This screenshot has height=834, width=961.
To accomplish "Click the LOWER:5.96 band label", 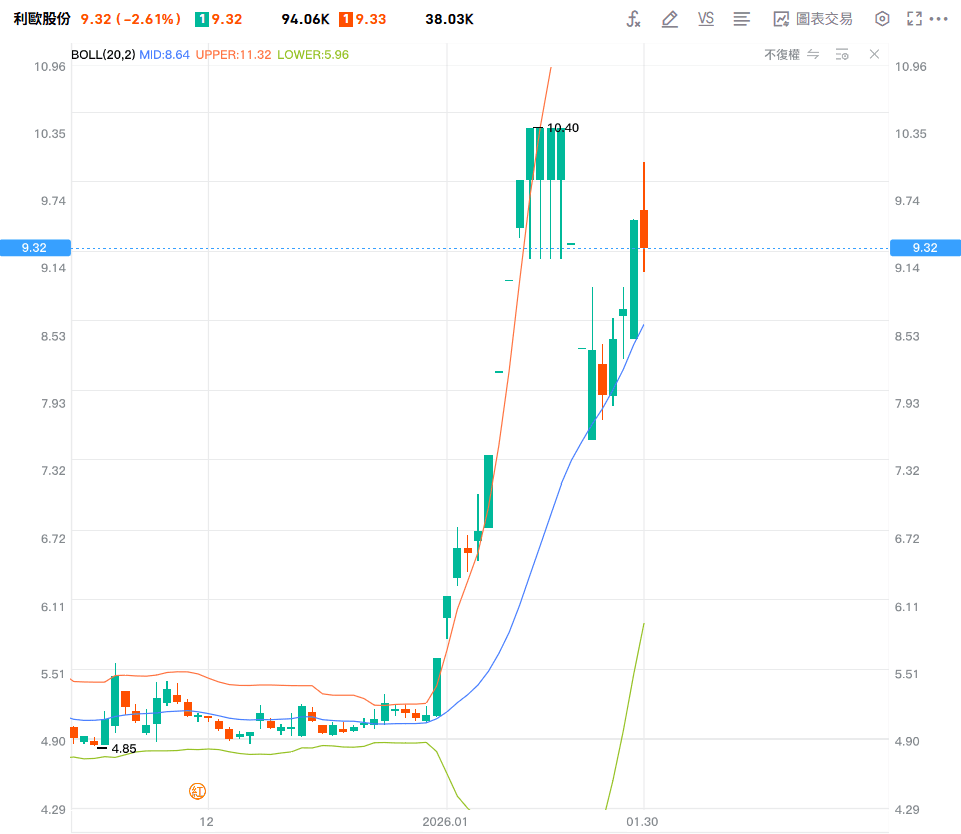I will coord(313,55).
